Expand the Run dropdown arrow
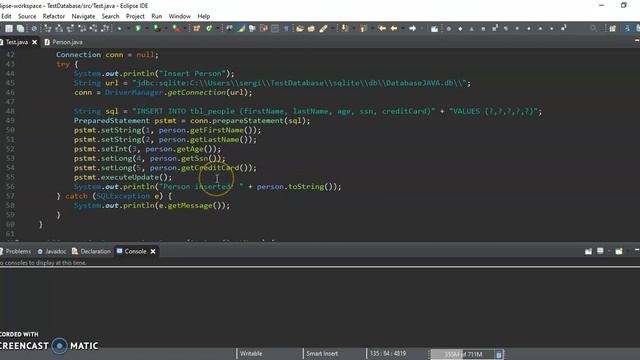This screenshot has height=360, width=640. 147,29
